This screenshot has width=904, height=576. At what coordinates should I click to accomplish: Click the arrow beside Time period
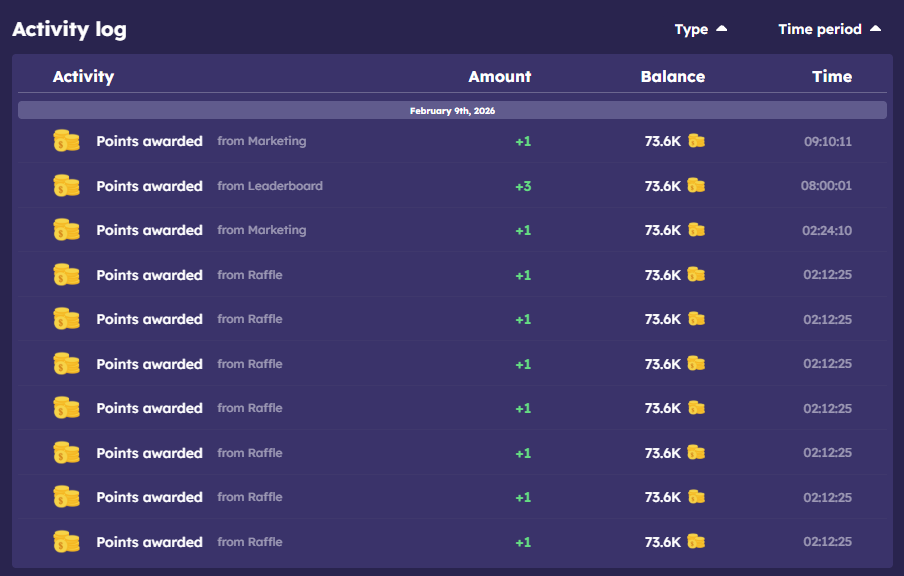[876, 29]
